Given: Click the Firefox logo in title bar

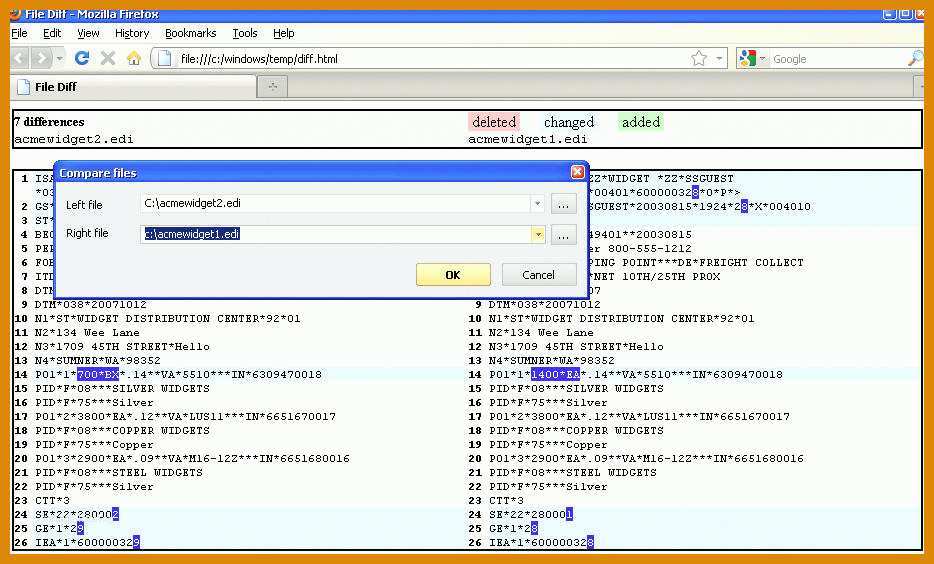Looking at the screenshot, I should [16, 13].
